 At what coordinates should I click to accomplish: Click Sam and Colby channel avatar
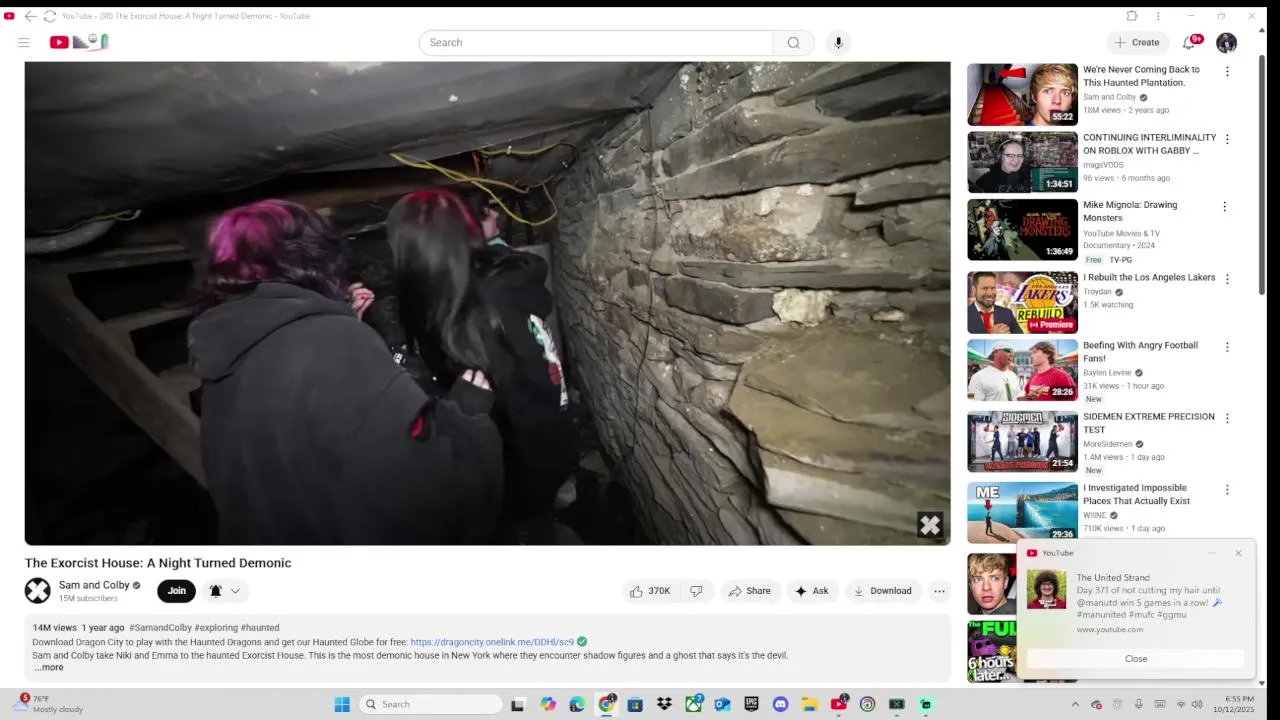(37, 591)
